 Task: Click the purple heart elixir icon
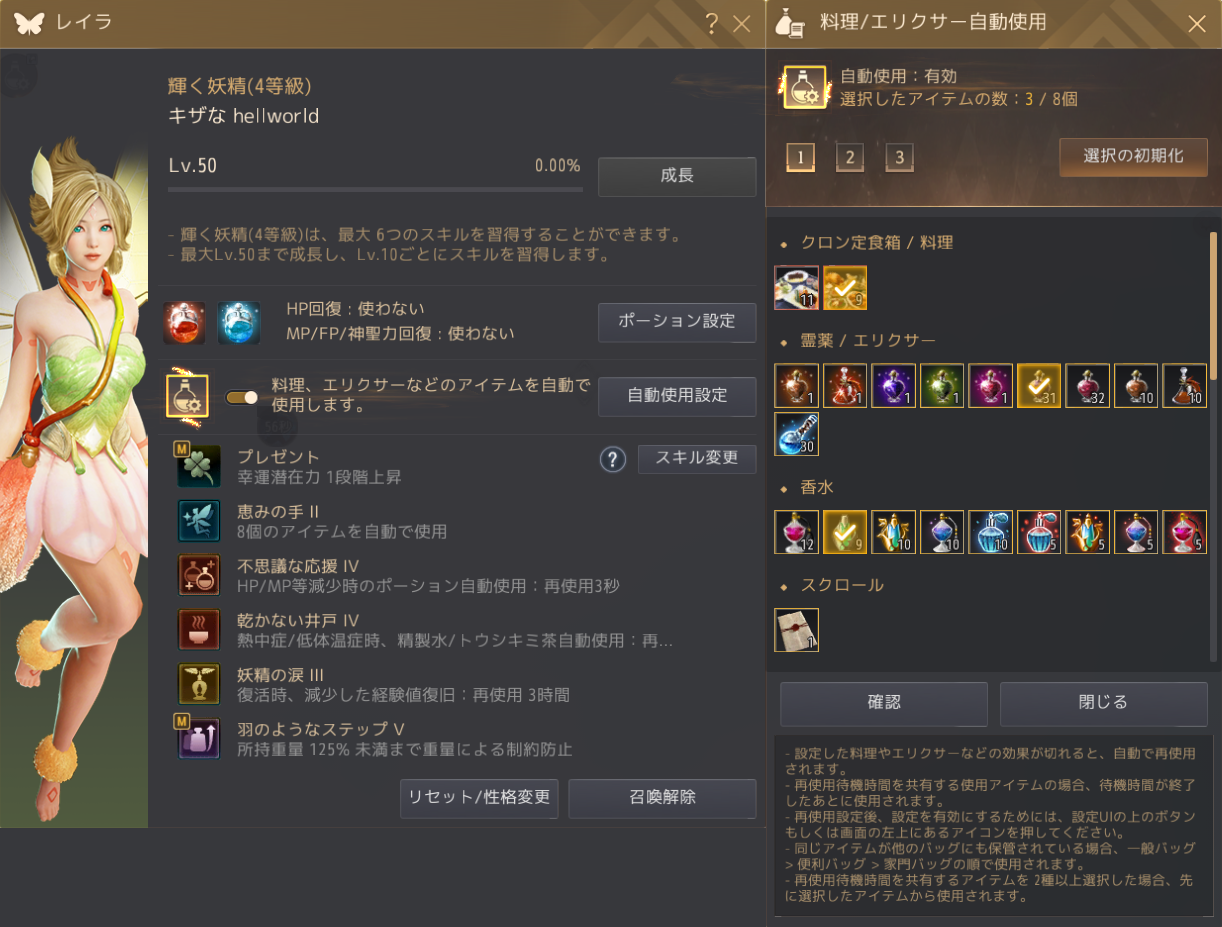[893, 385]
